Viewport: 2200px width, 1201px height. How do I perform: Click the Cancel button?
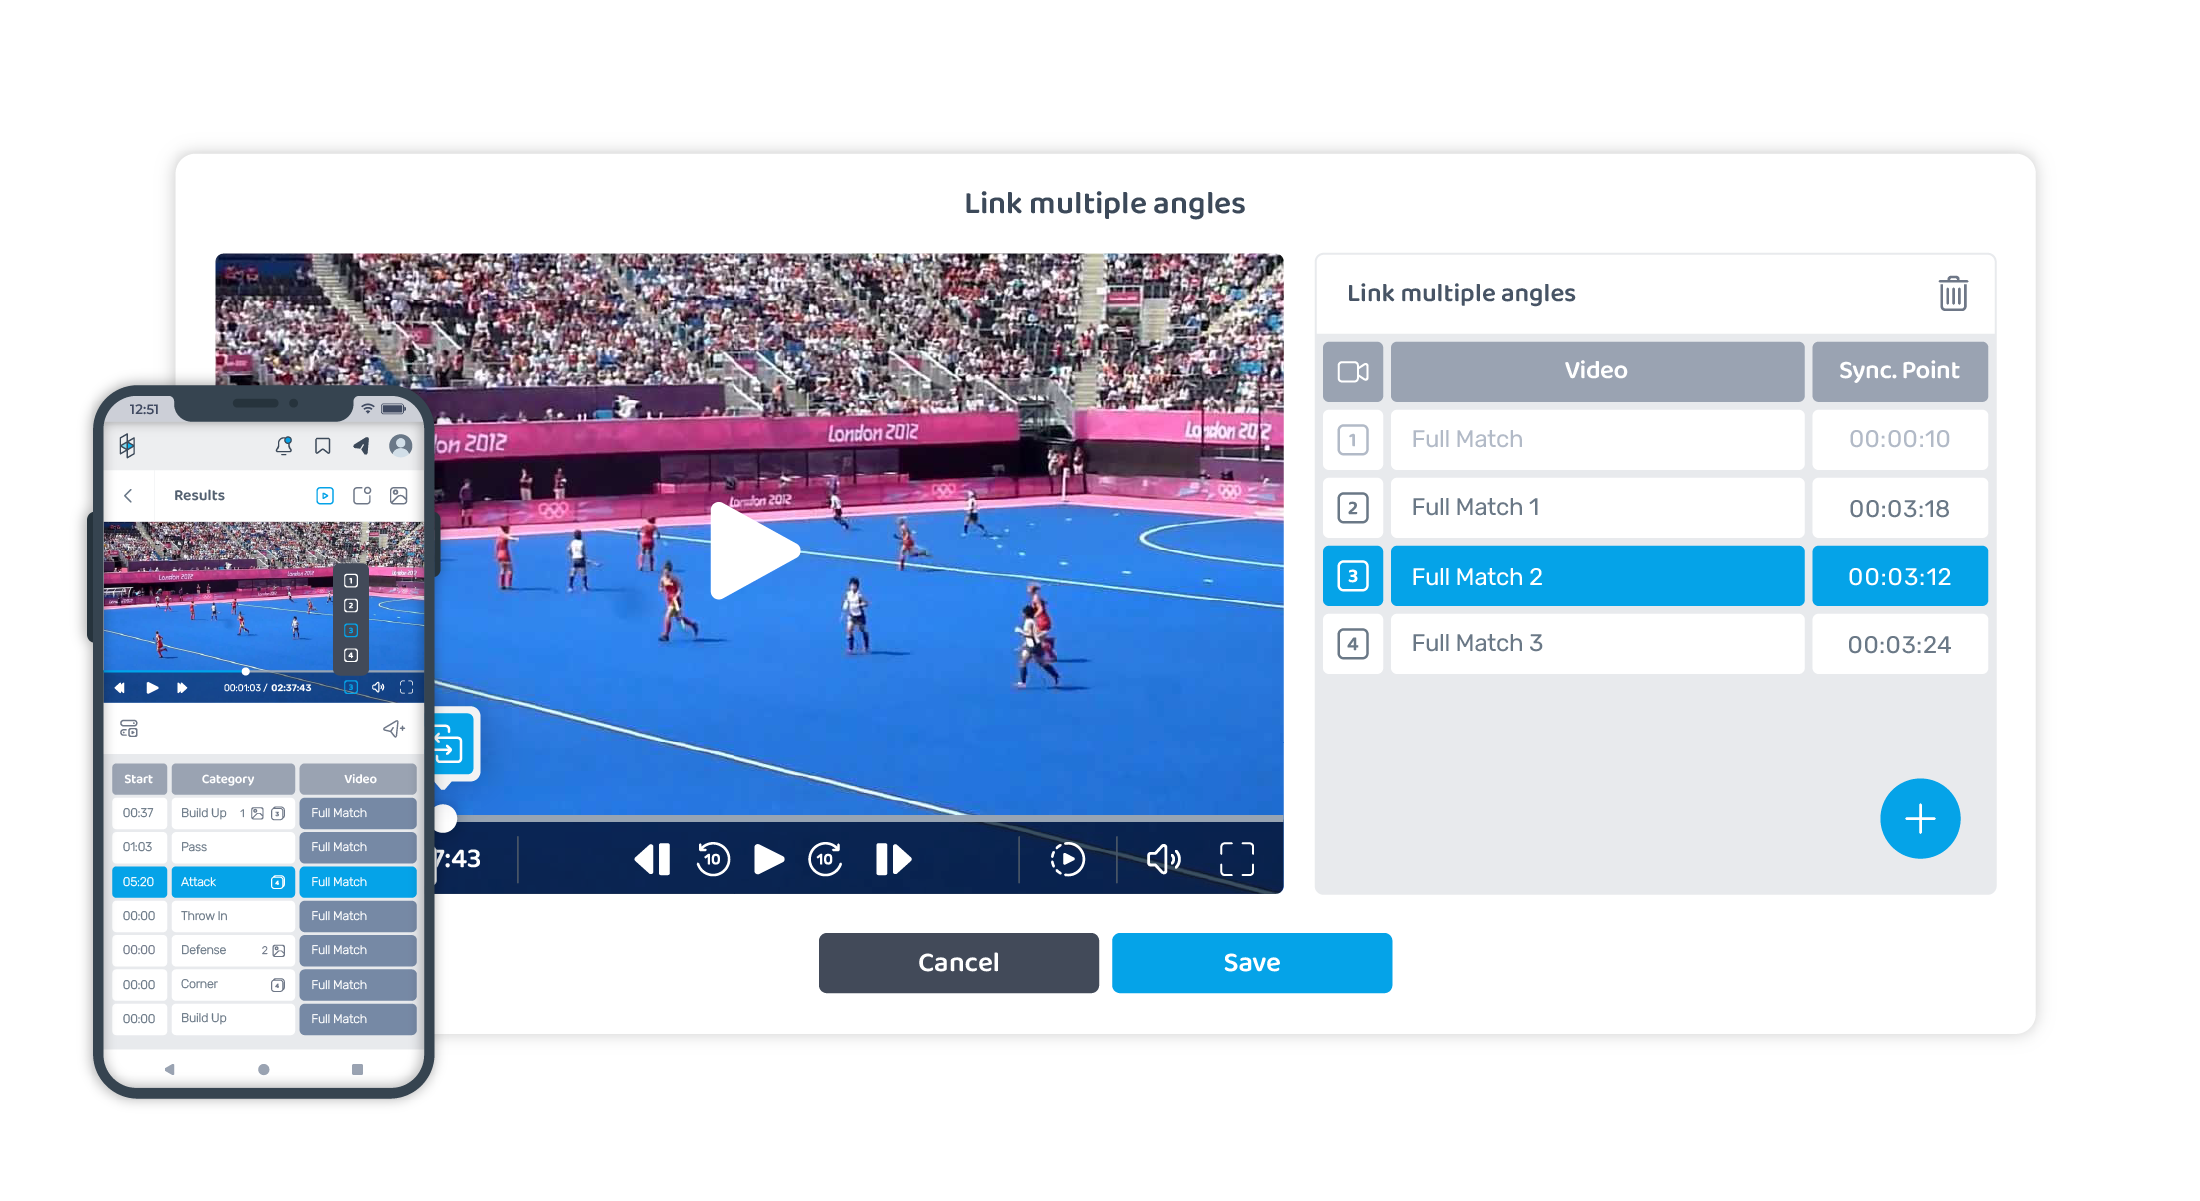pos(958,962)
